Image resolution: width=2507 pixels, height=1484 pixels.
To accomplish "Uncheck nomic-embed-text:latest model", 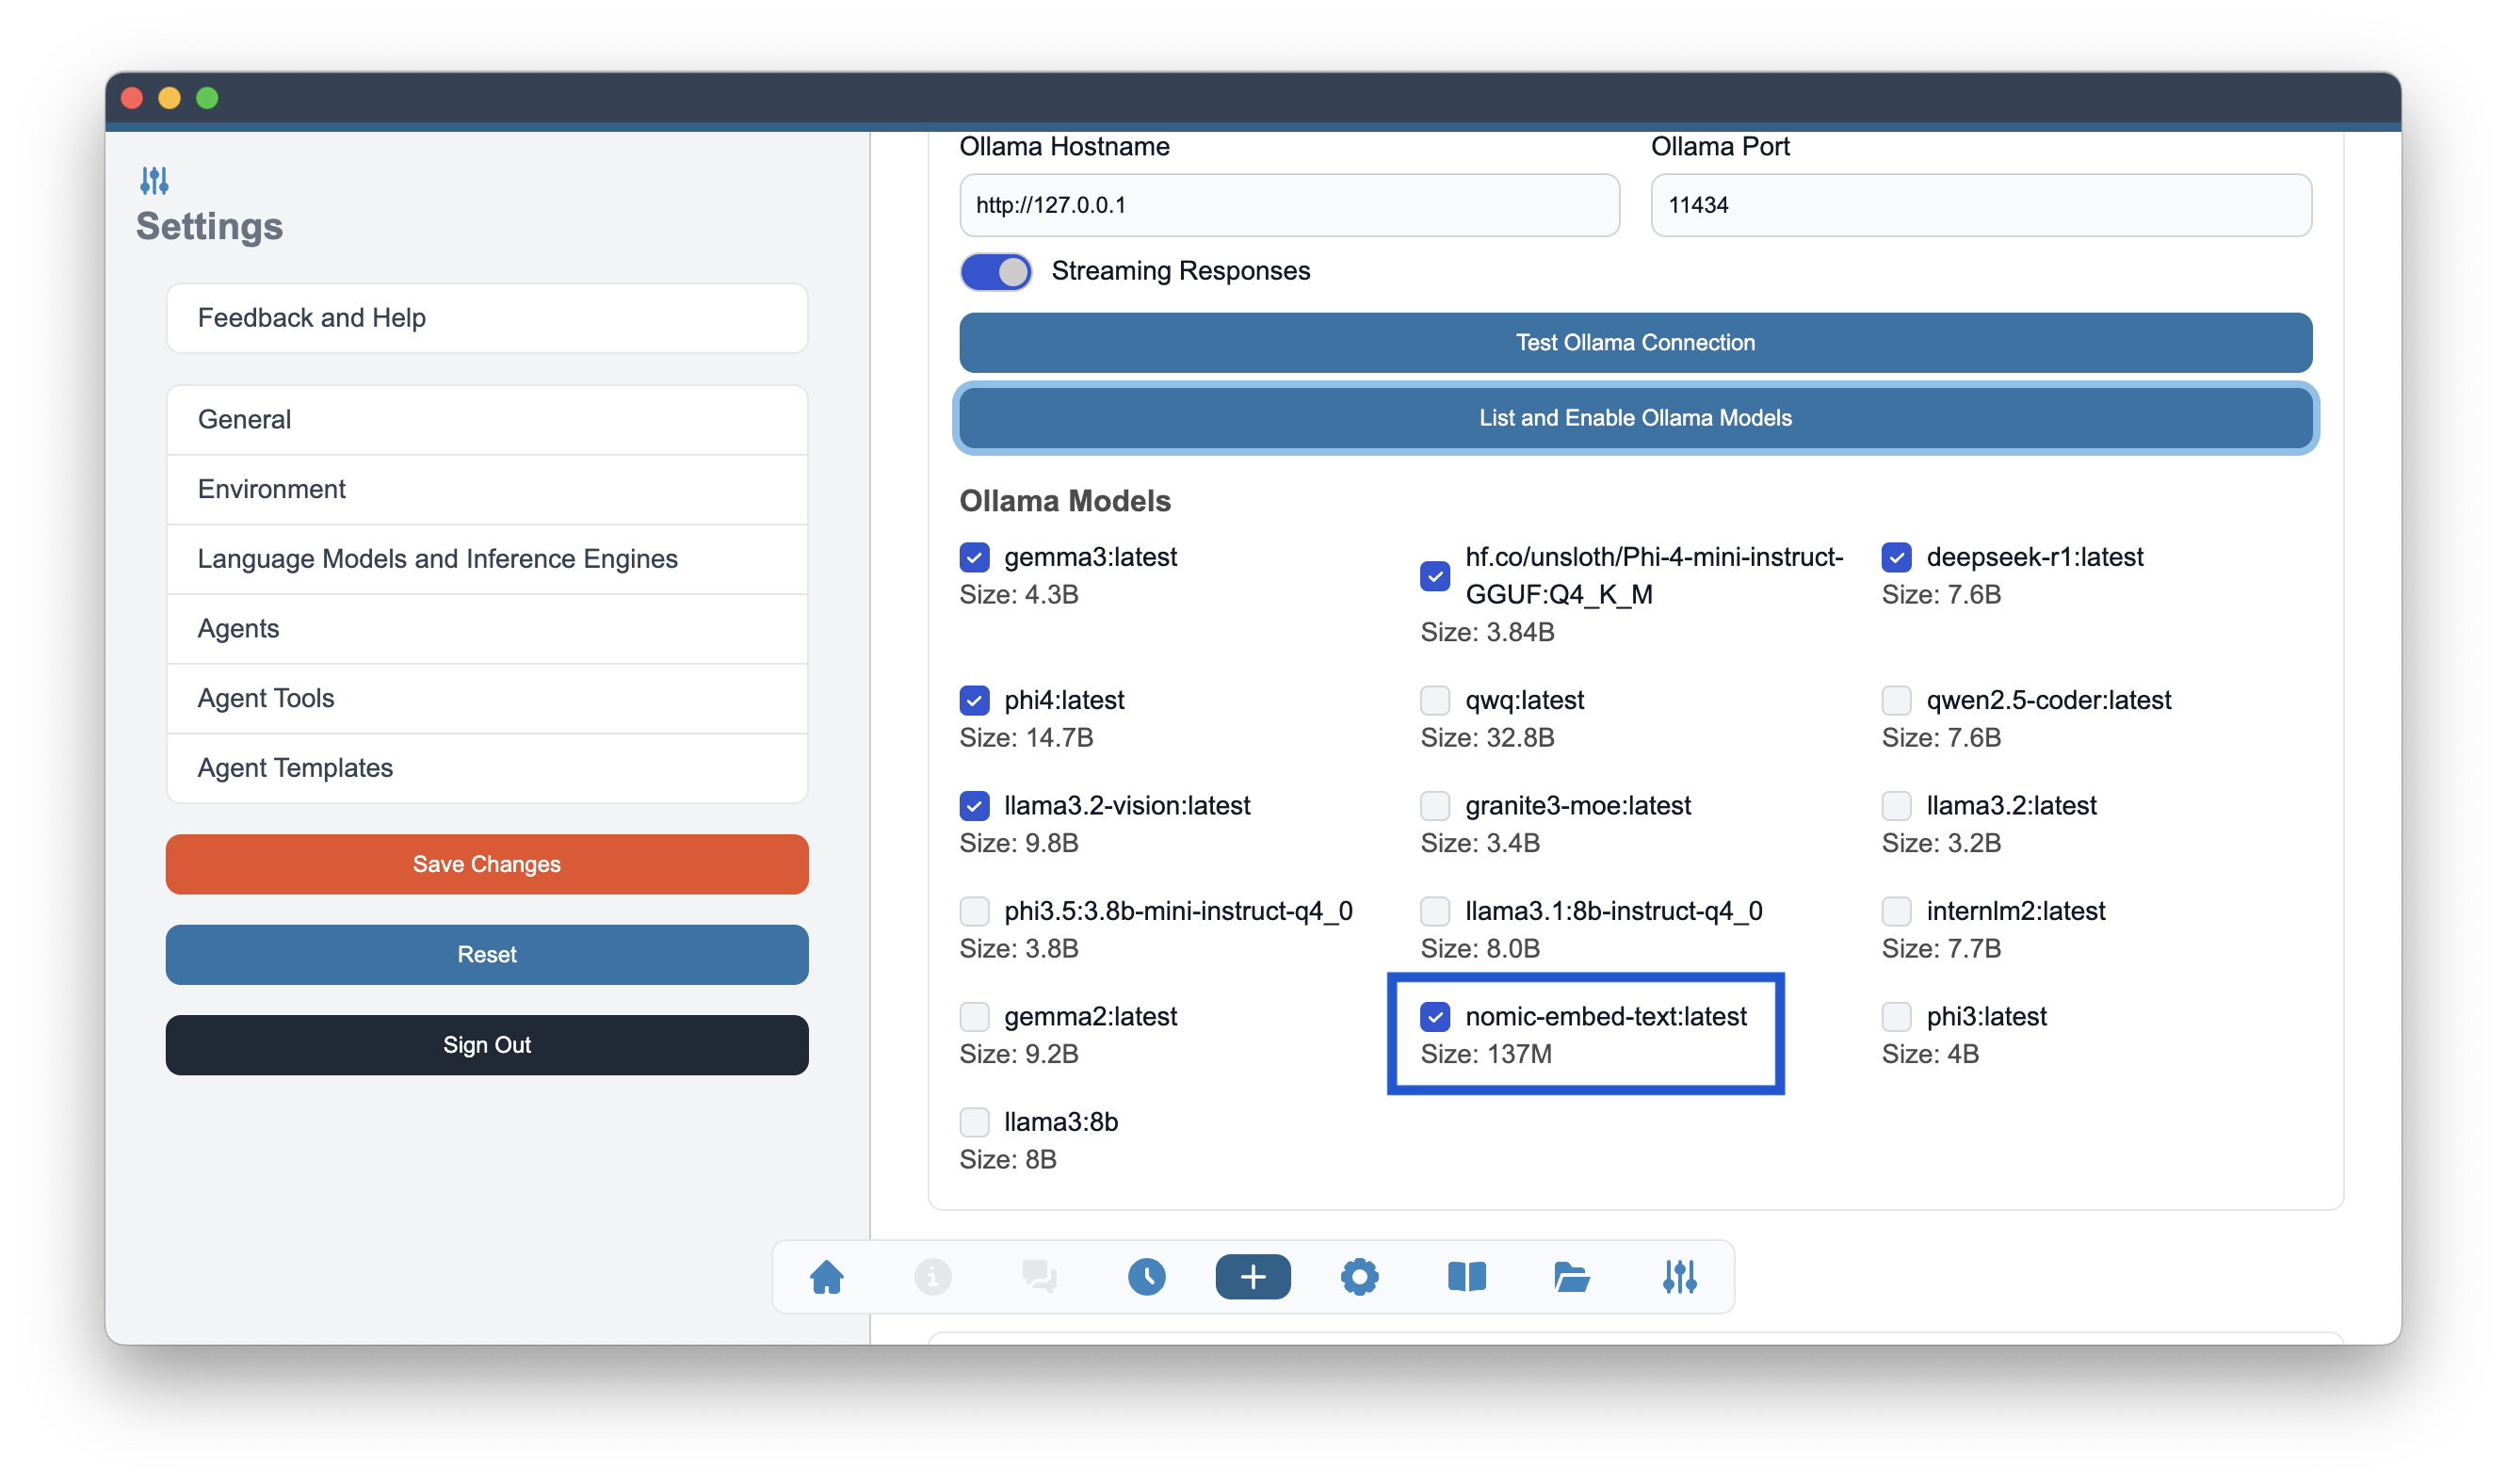I will 1435,1016.
